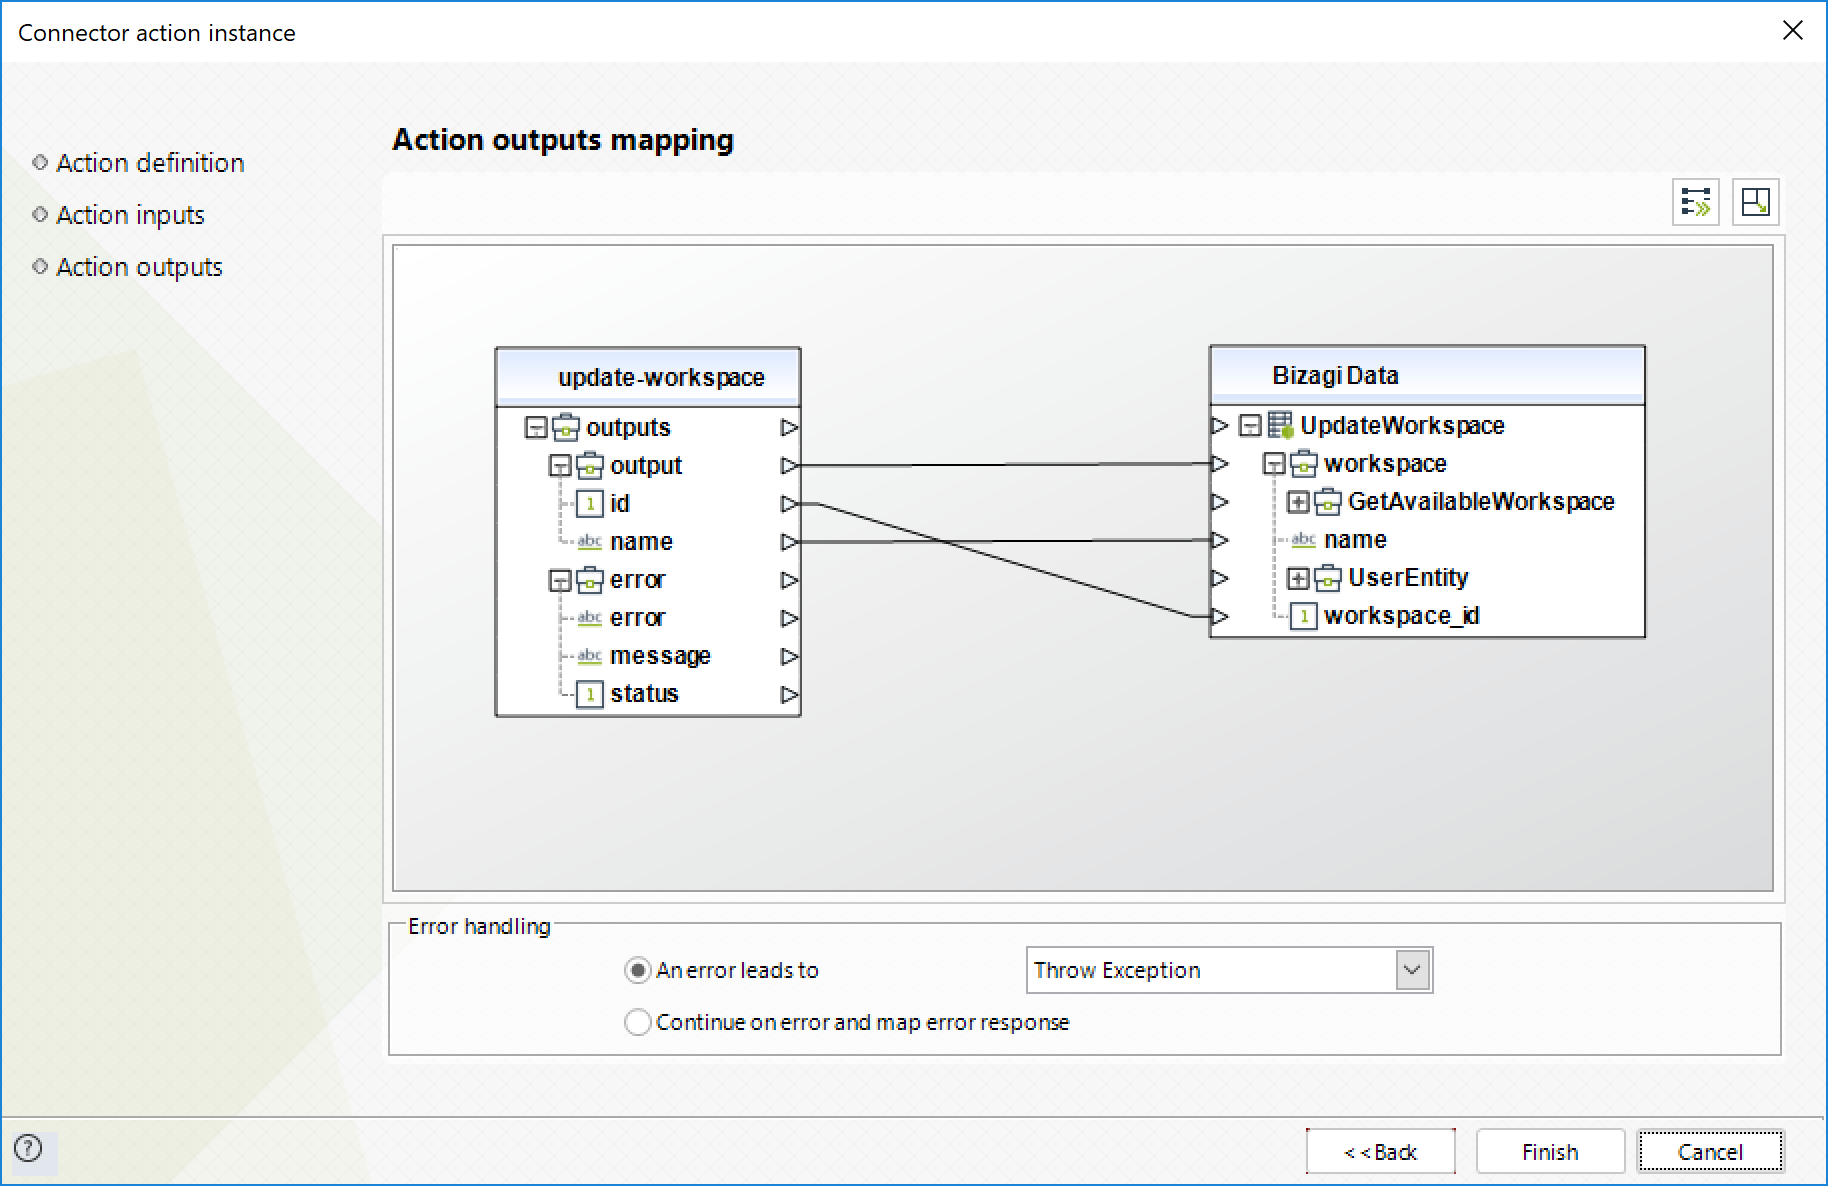1828x1186 pixels.
Task: Expand the GetAvailableWorkspace node
Action: (x=1298, y=502)
